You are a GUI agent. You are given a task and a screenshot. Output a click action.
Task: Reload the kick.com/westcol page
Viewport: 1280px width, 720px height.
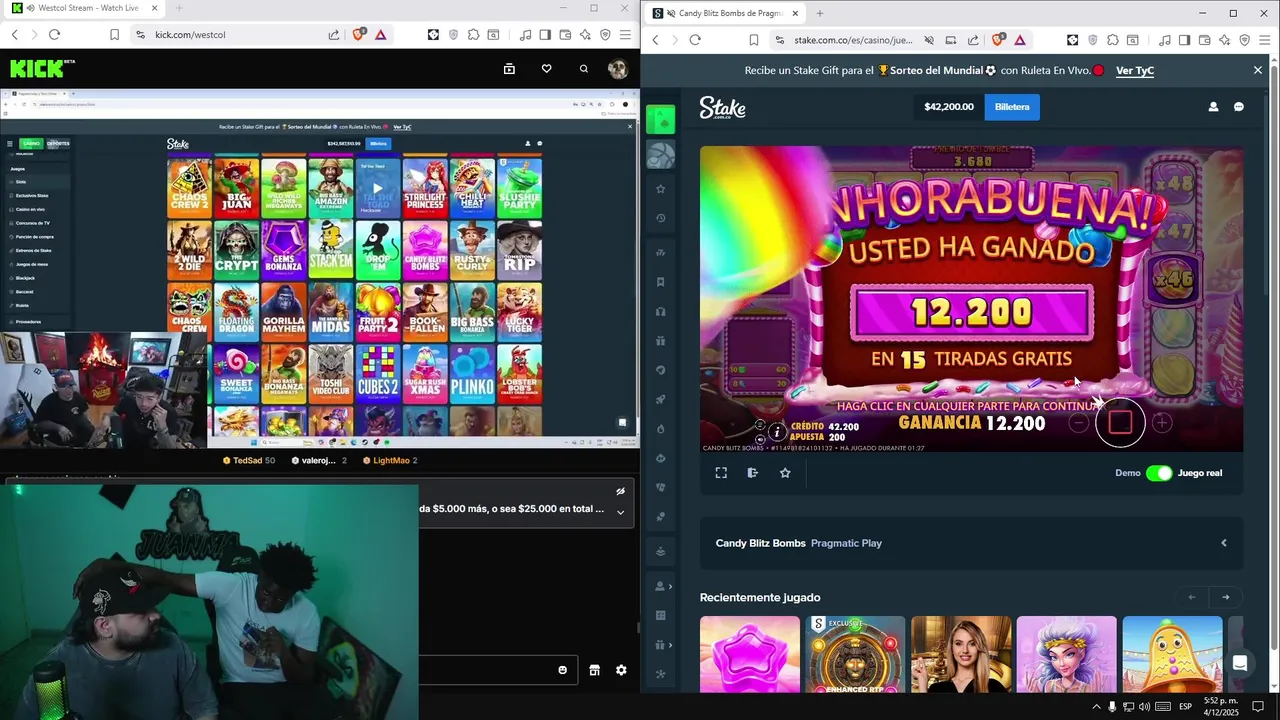[x=54, y=34]
